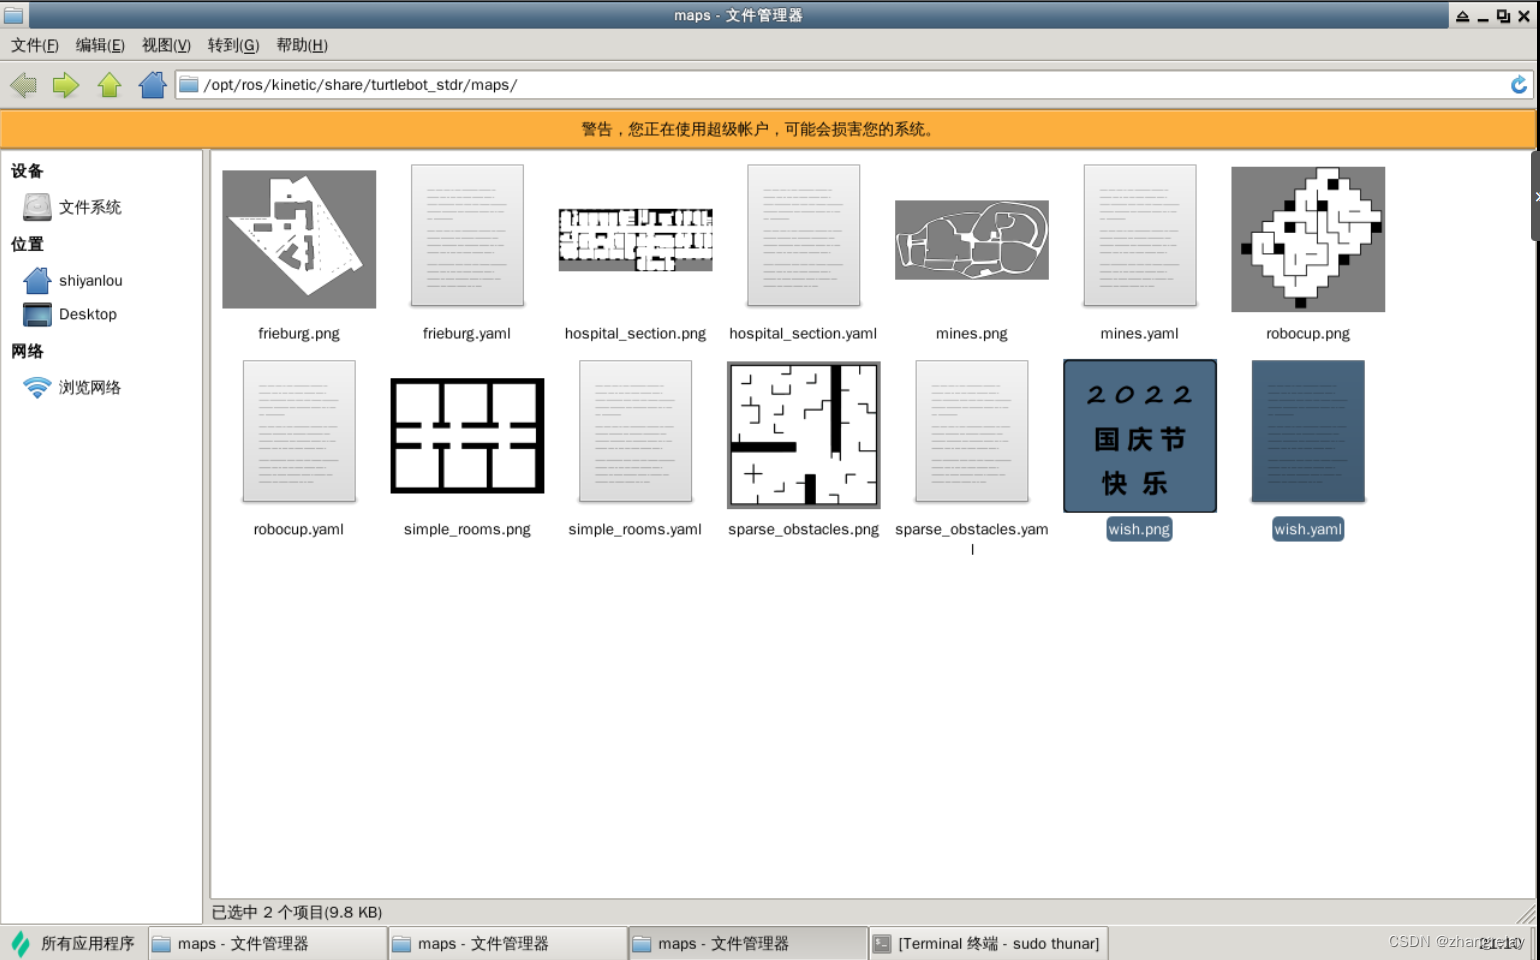Screen dimensions: 1540x960
Task: Open the 编辑(E) menu
Action: click(100, 45)
